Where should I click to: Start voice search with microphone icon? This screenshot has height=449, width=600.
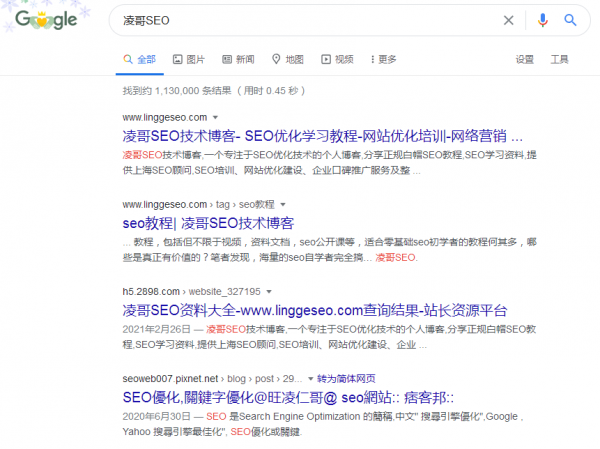(x=542, y=20)
